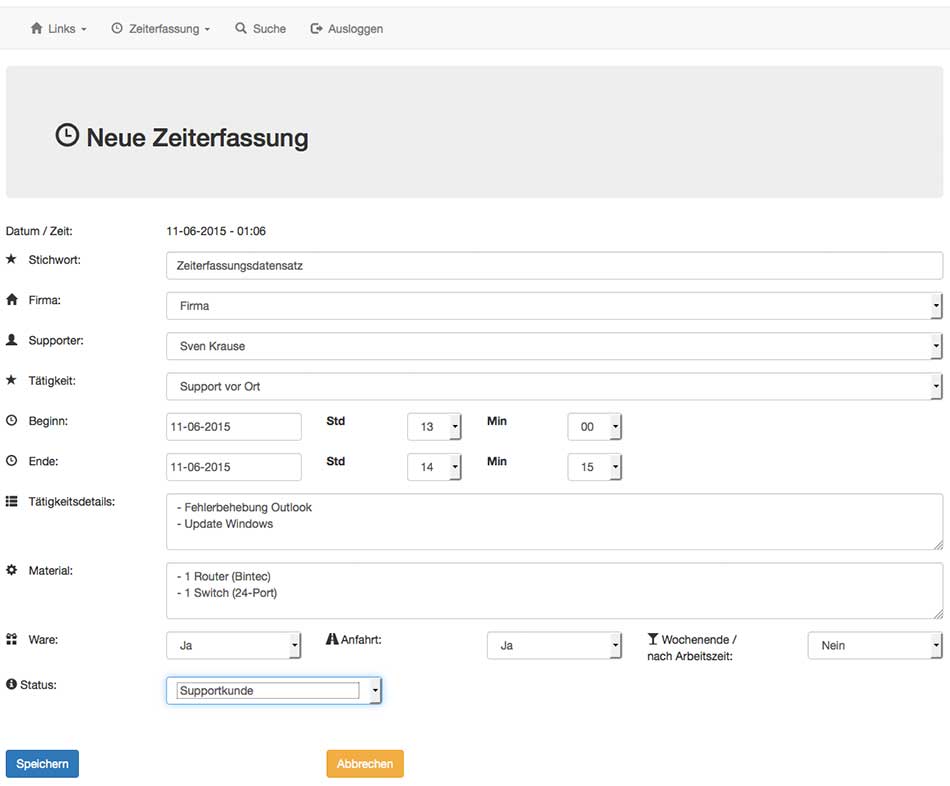
Task: Open the Firma dropdown
Action: point(554,305)
